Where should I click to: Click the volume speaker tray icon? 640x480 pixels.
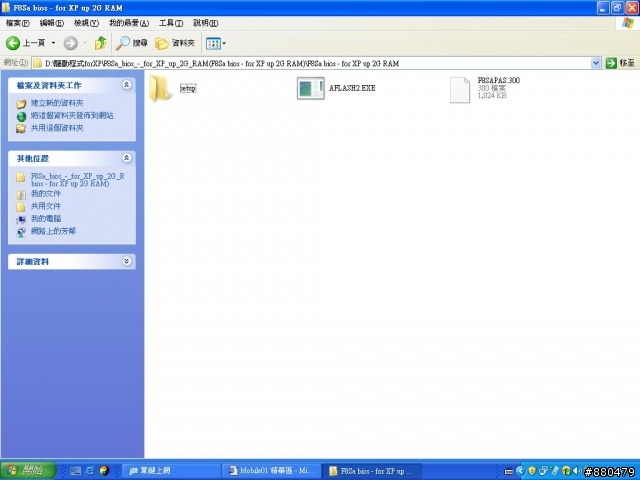pyautogui.click(x=577, y=471)
